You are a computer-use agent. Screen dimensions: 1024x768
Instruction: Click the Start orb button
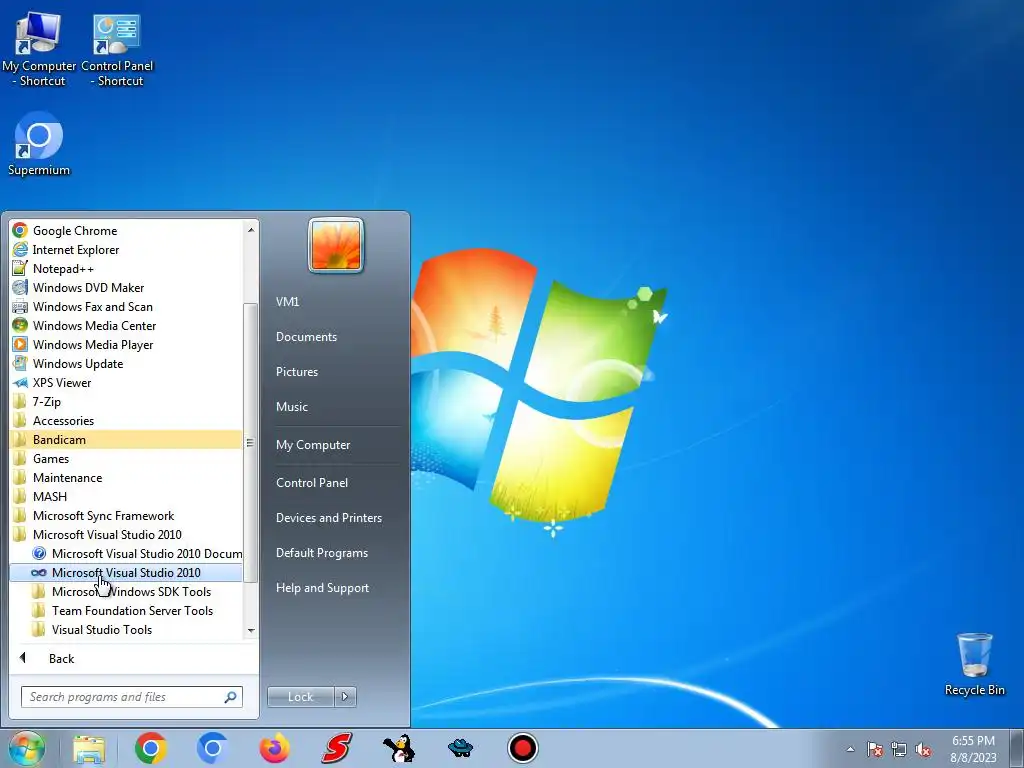pyautogui.click(x=26, y=748)
